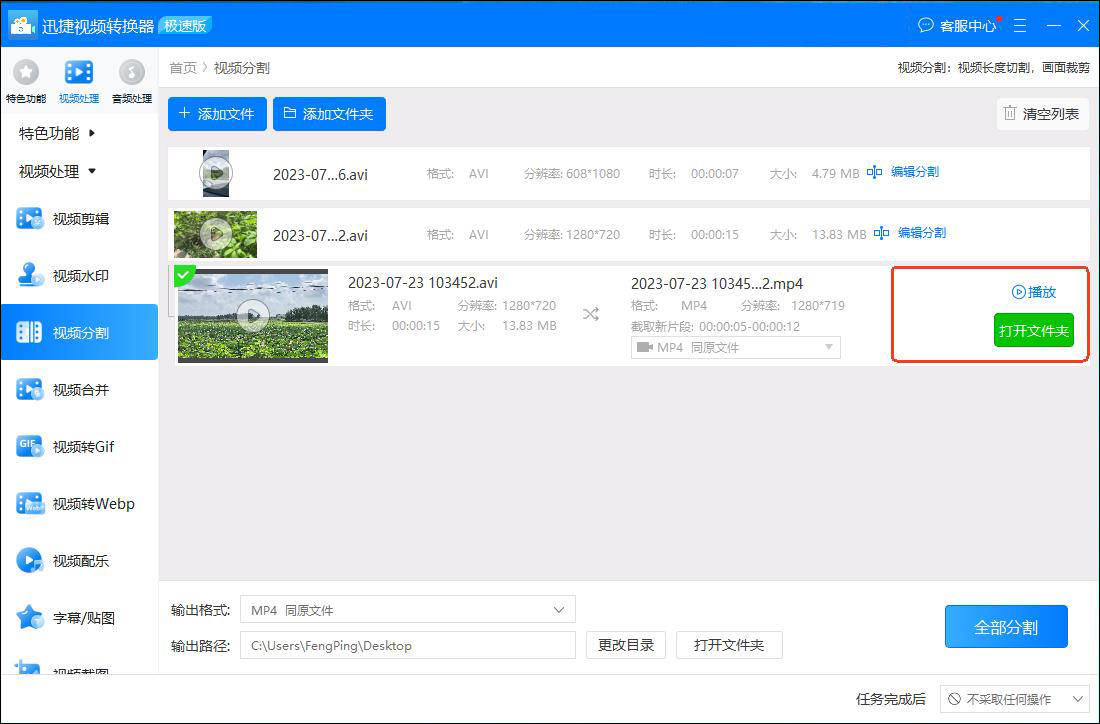Switch to the 视频转Gif tool

click(80, 446)
